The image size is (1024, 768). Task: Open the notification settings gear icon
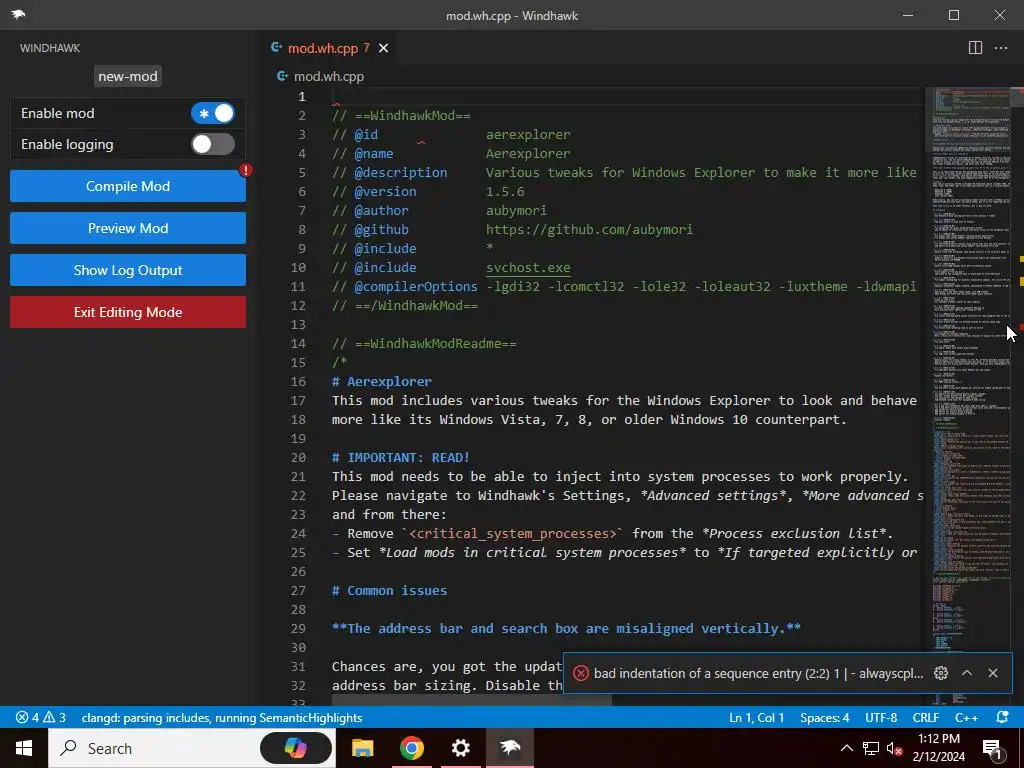[940, 673]
